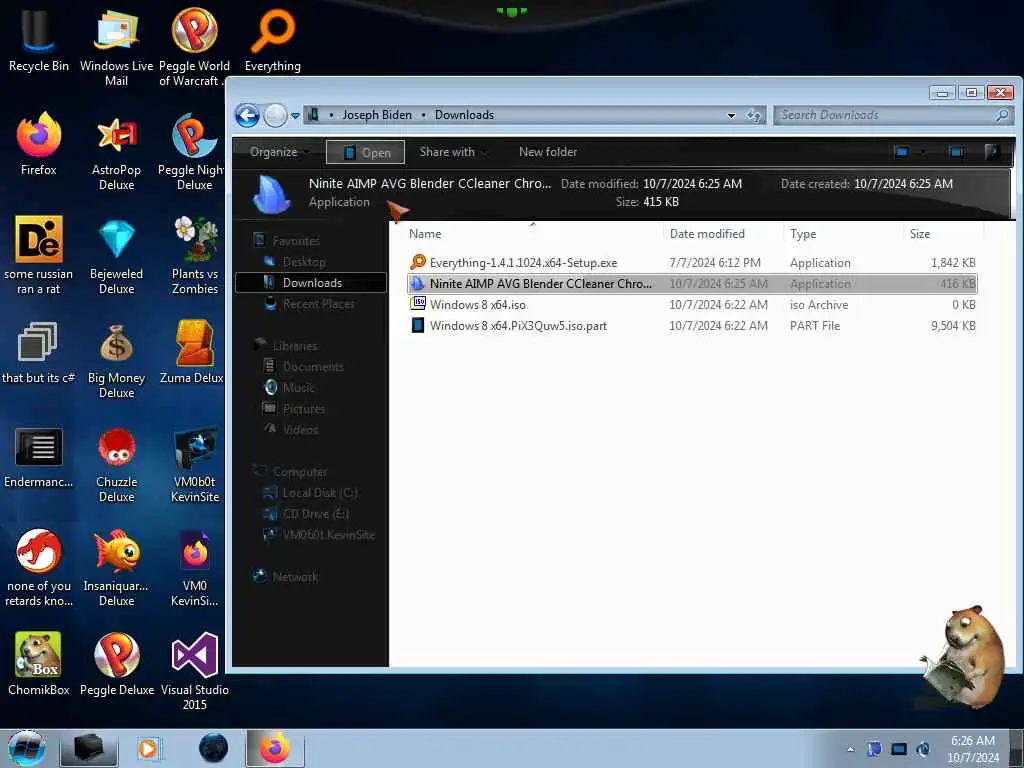
Task: Select Everything-1.4.1.1024.x64-Setup.exe file
Action: pyautogui.click(x=692, y=263)
